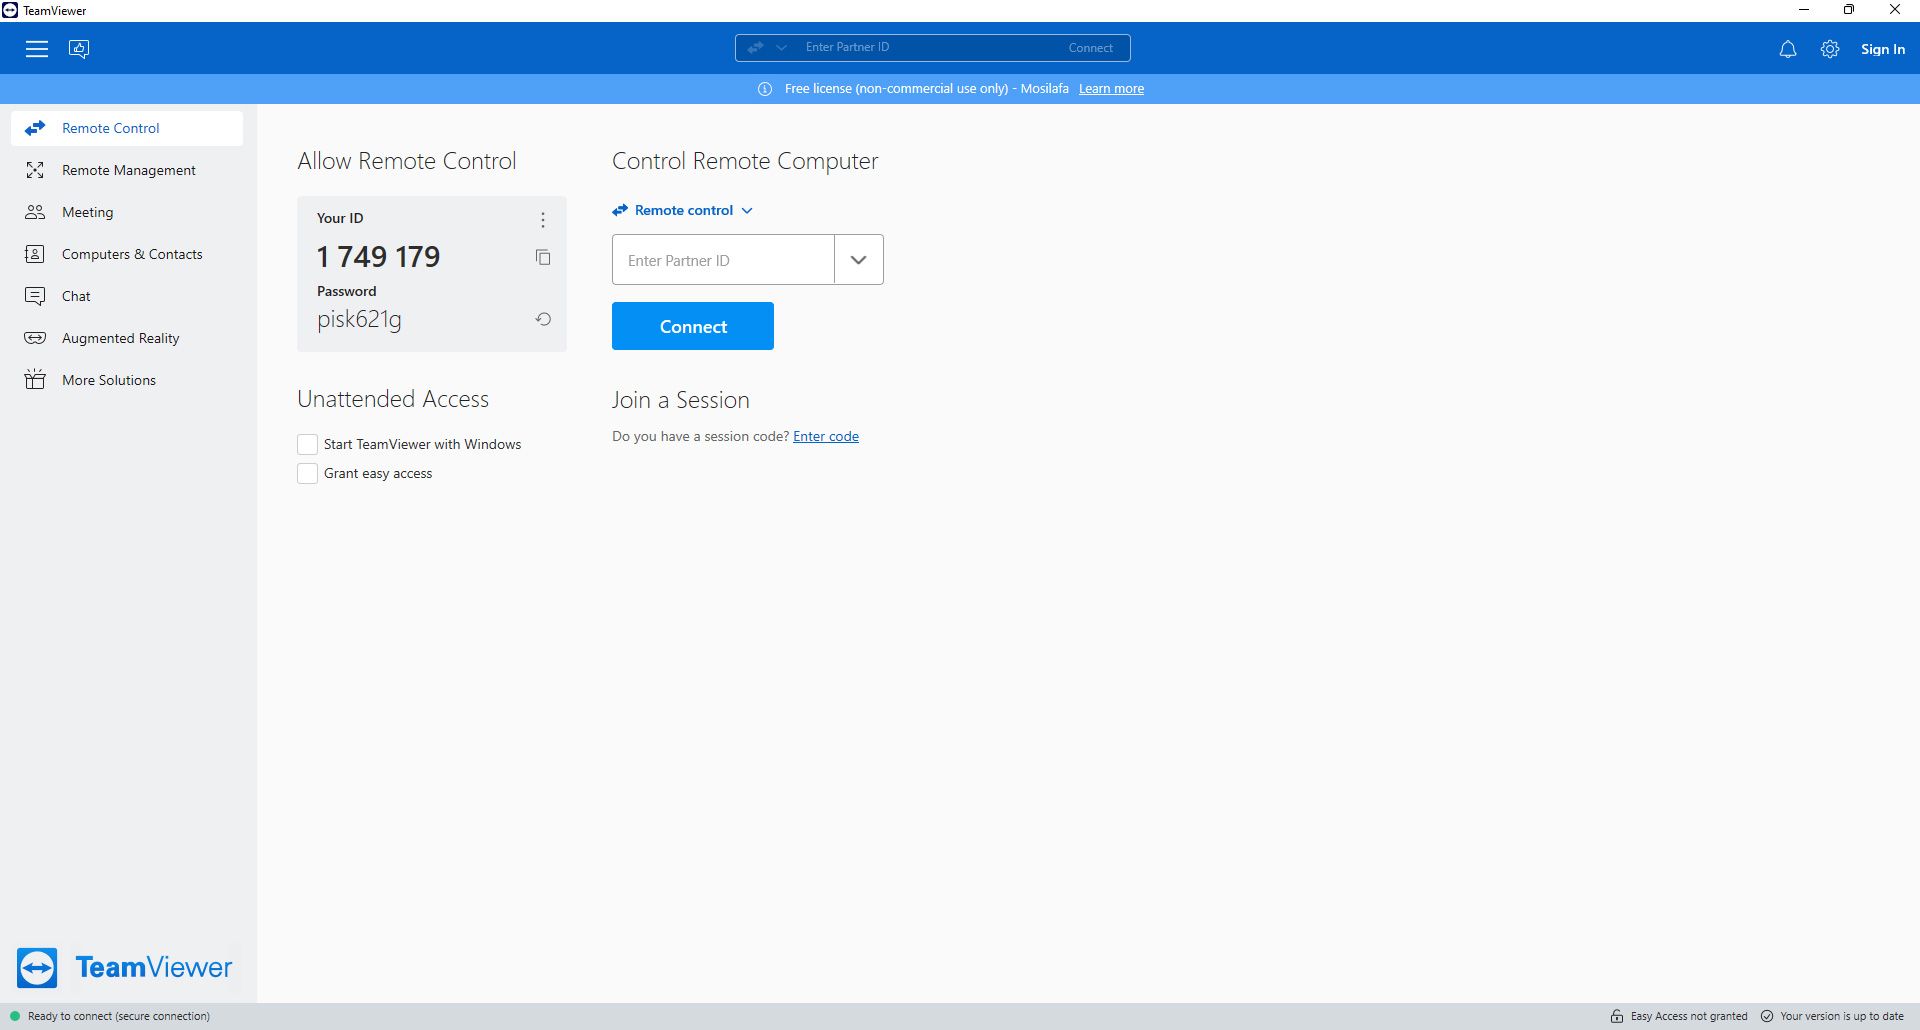Click the TeamViewer logo at bottom left

[x=124, y=967]
